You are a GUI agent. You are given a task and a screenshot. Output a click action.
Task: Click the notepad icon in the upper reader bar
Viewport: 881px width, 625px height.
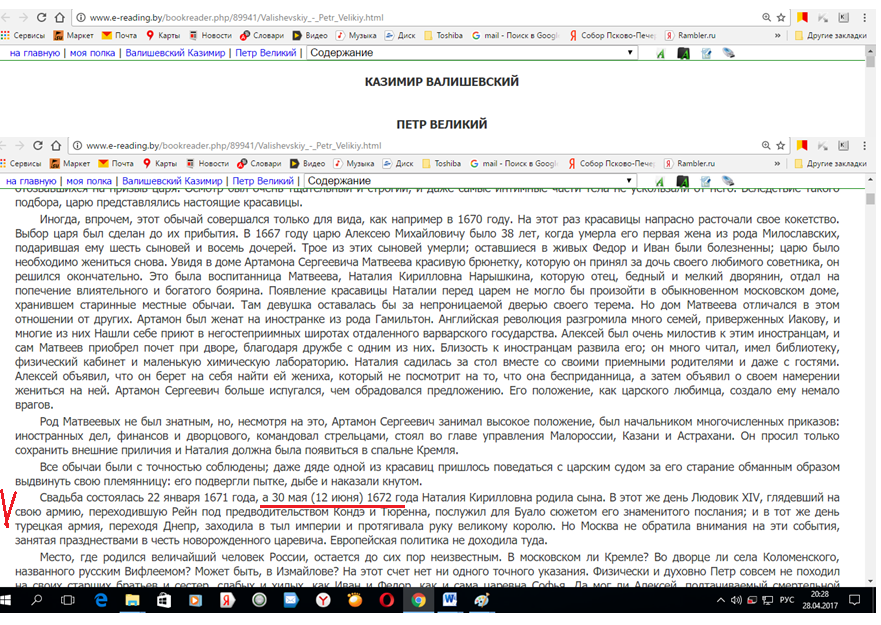706,53
